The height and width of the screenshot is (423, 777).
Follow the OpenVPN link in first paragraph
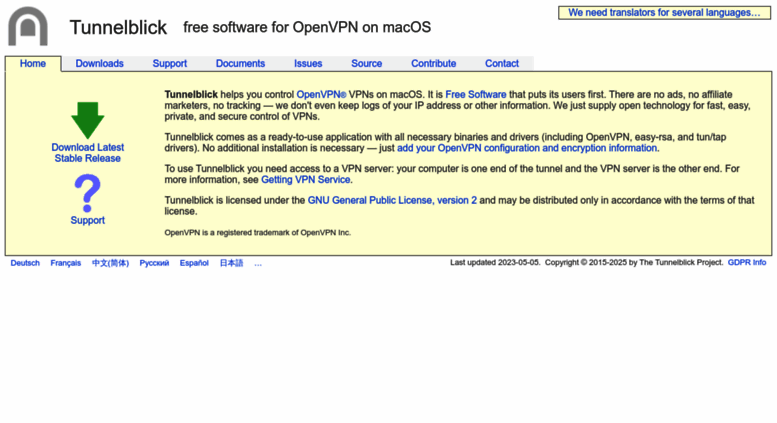pos(321,94)
